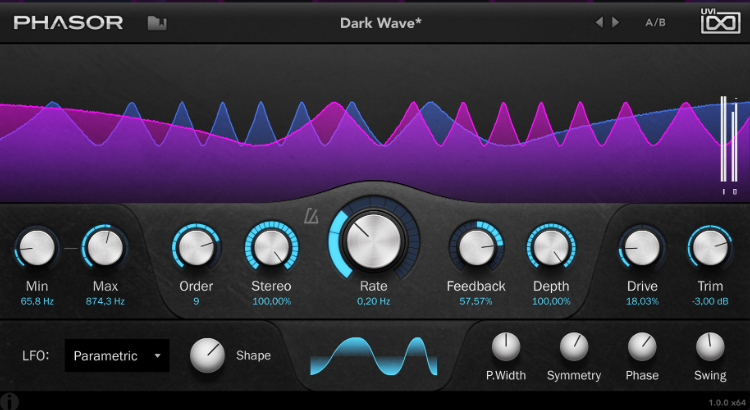Screen dimensions: 750x410
Task: Click the Drive knob
Action: coord(642,248)
